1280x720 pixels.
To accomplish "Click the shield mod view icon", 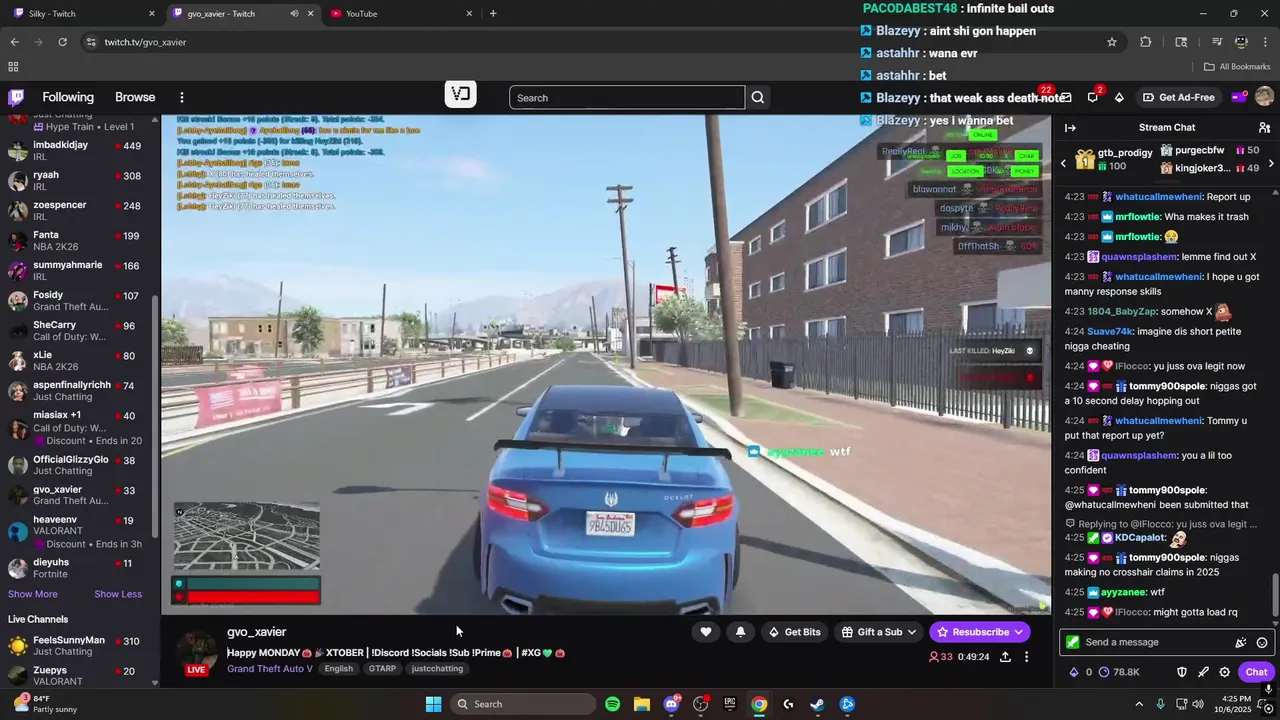I will click(x=1181, y=672).
